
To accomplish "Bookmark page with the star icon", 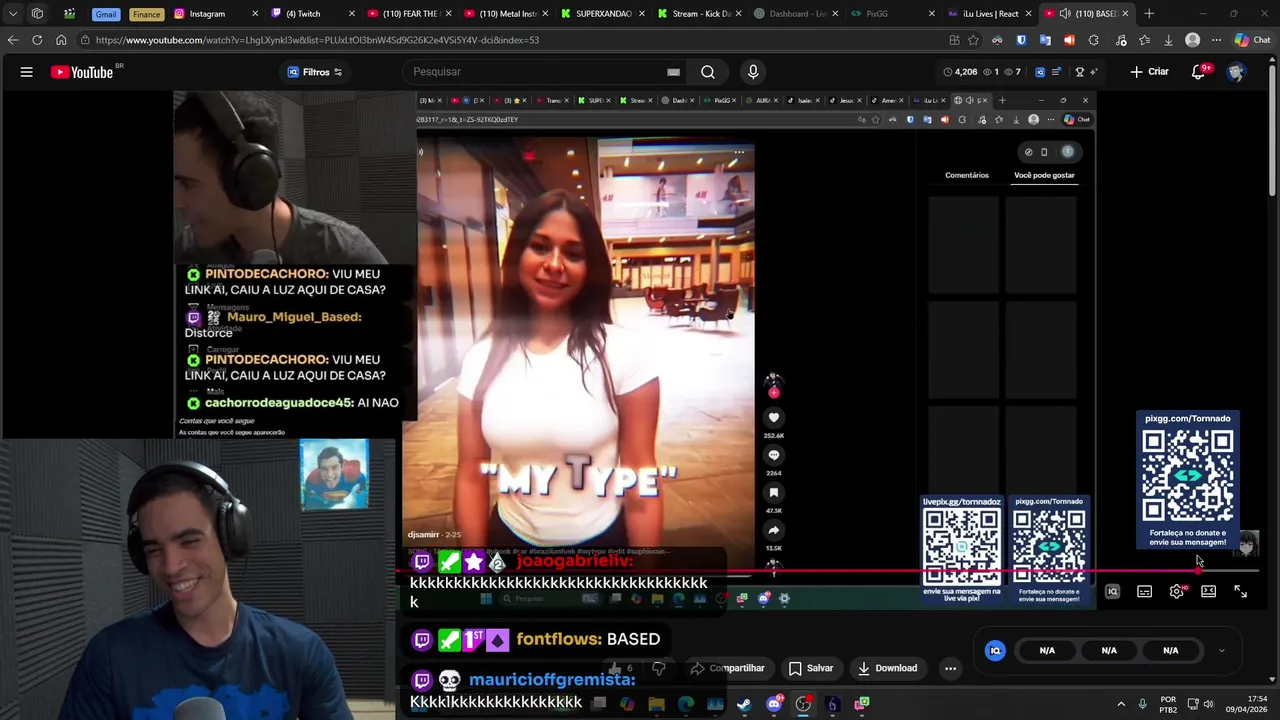I will (x=973, y=40).
